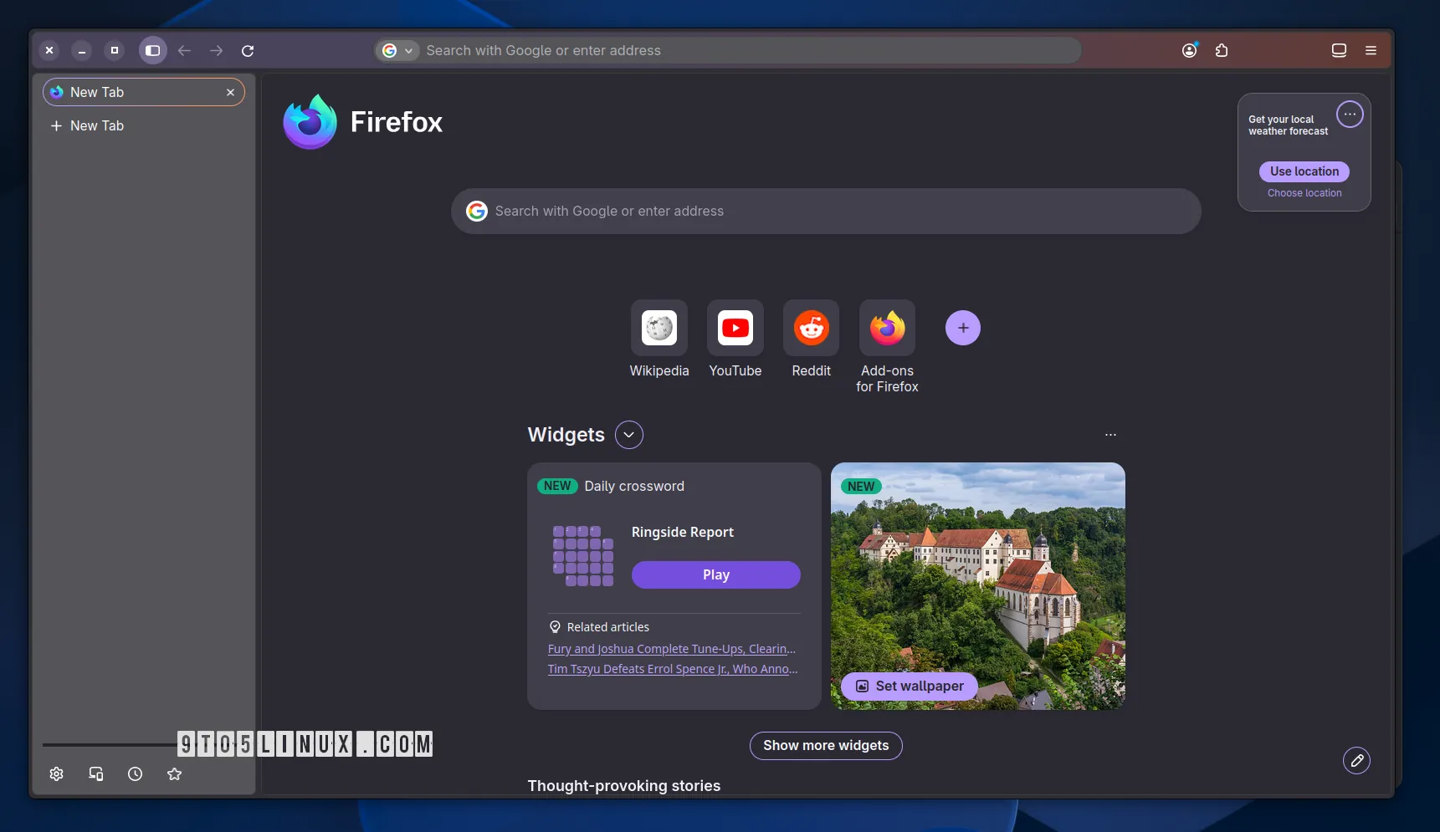This screenshot has width=1440, height=832.
Task: Click the page search box with Google
Action: tap(826, 211)
